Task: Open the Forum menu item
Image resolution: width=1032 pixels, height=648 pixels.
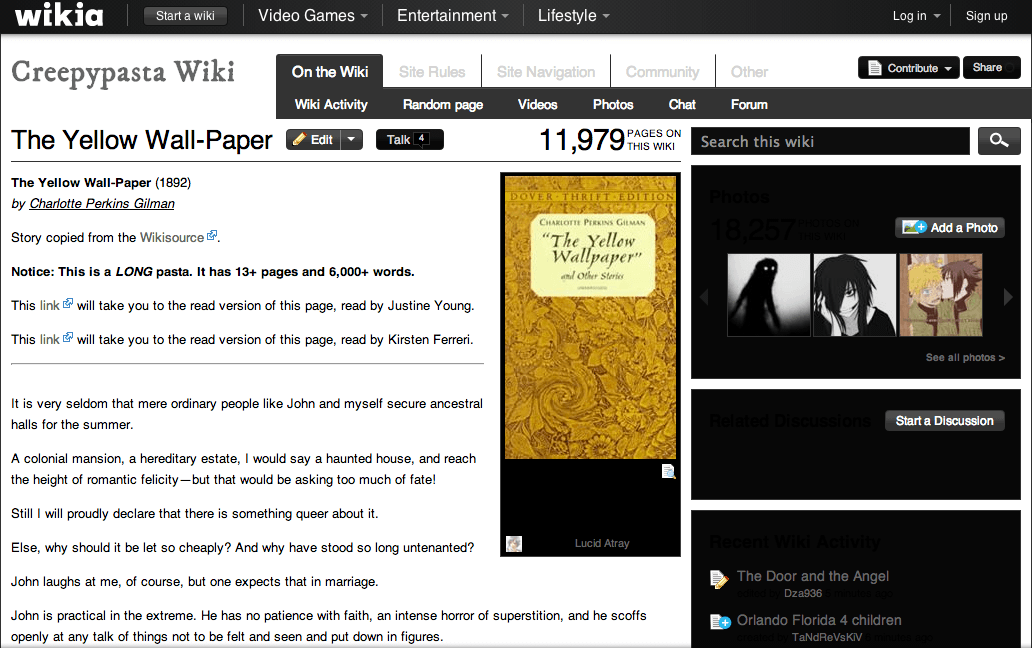Action: pos(749,105)
